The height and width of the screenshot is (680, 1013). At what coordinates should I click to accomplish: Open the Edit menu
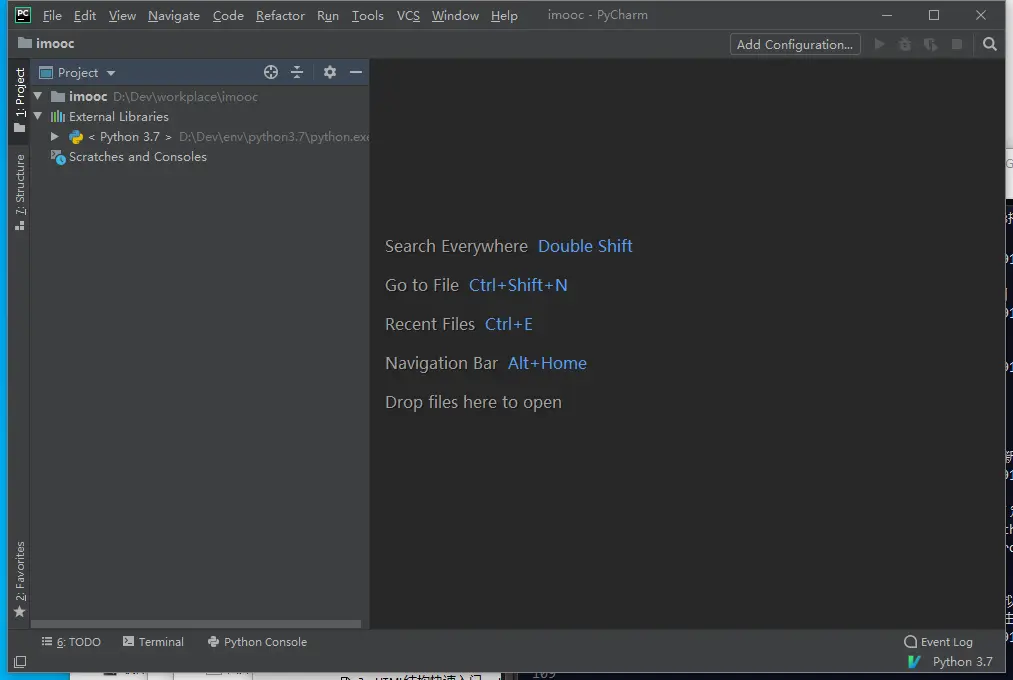tap(85, 15)
